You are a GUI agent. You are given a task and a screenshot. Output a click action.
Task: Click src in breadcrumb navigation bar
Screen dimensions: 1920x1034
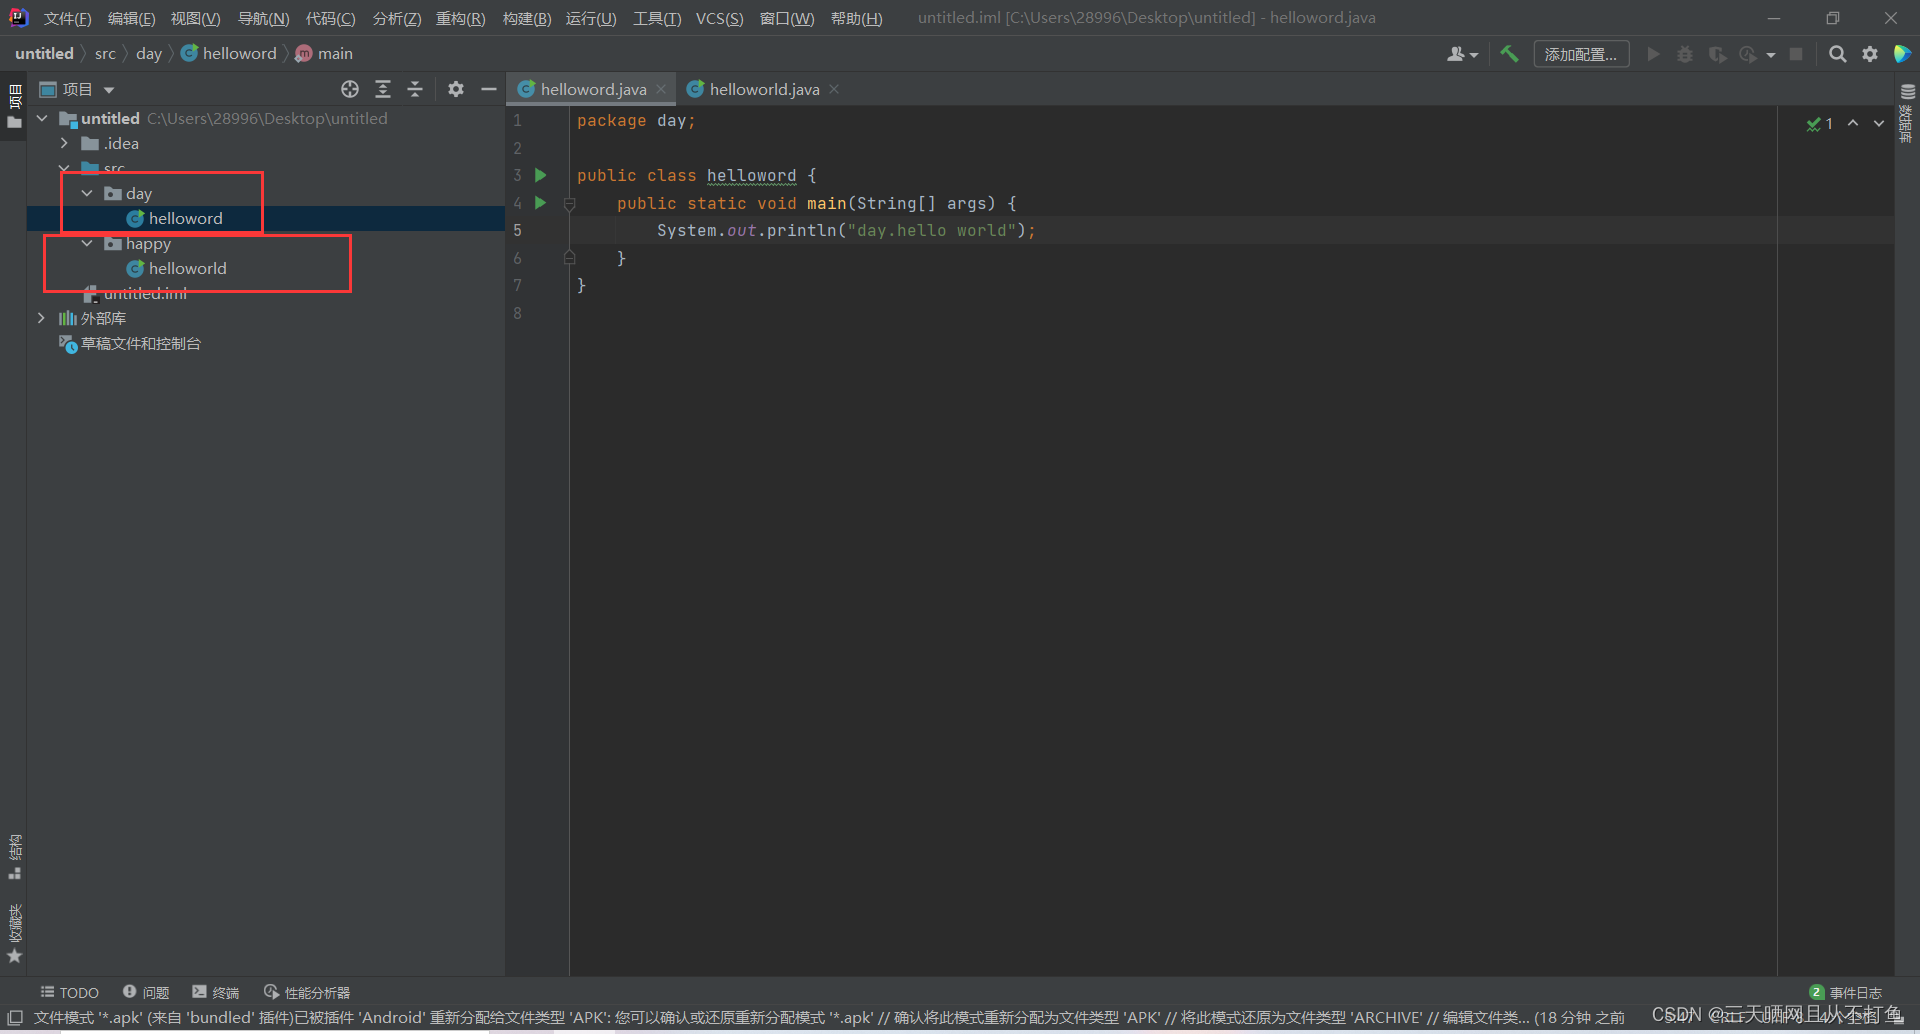tap(105, 54)
